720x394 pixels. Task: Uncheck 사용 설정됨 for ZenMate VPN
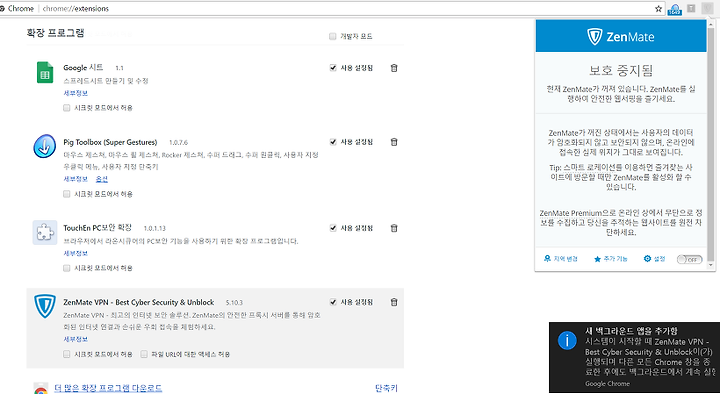click(333, 302)
